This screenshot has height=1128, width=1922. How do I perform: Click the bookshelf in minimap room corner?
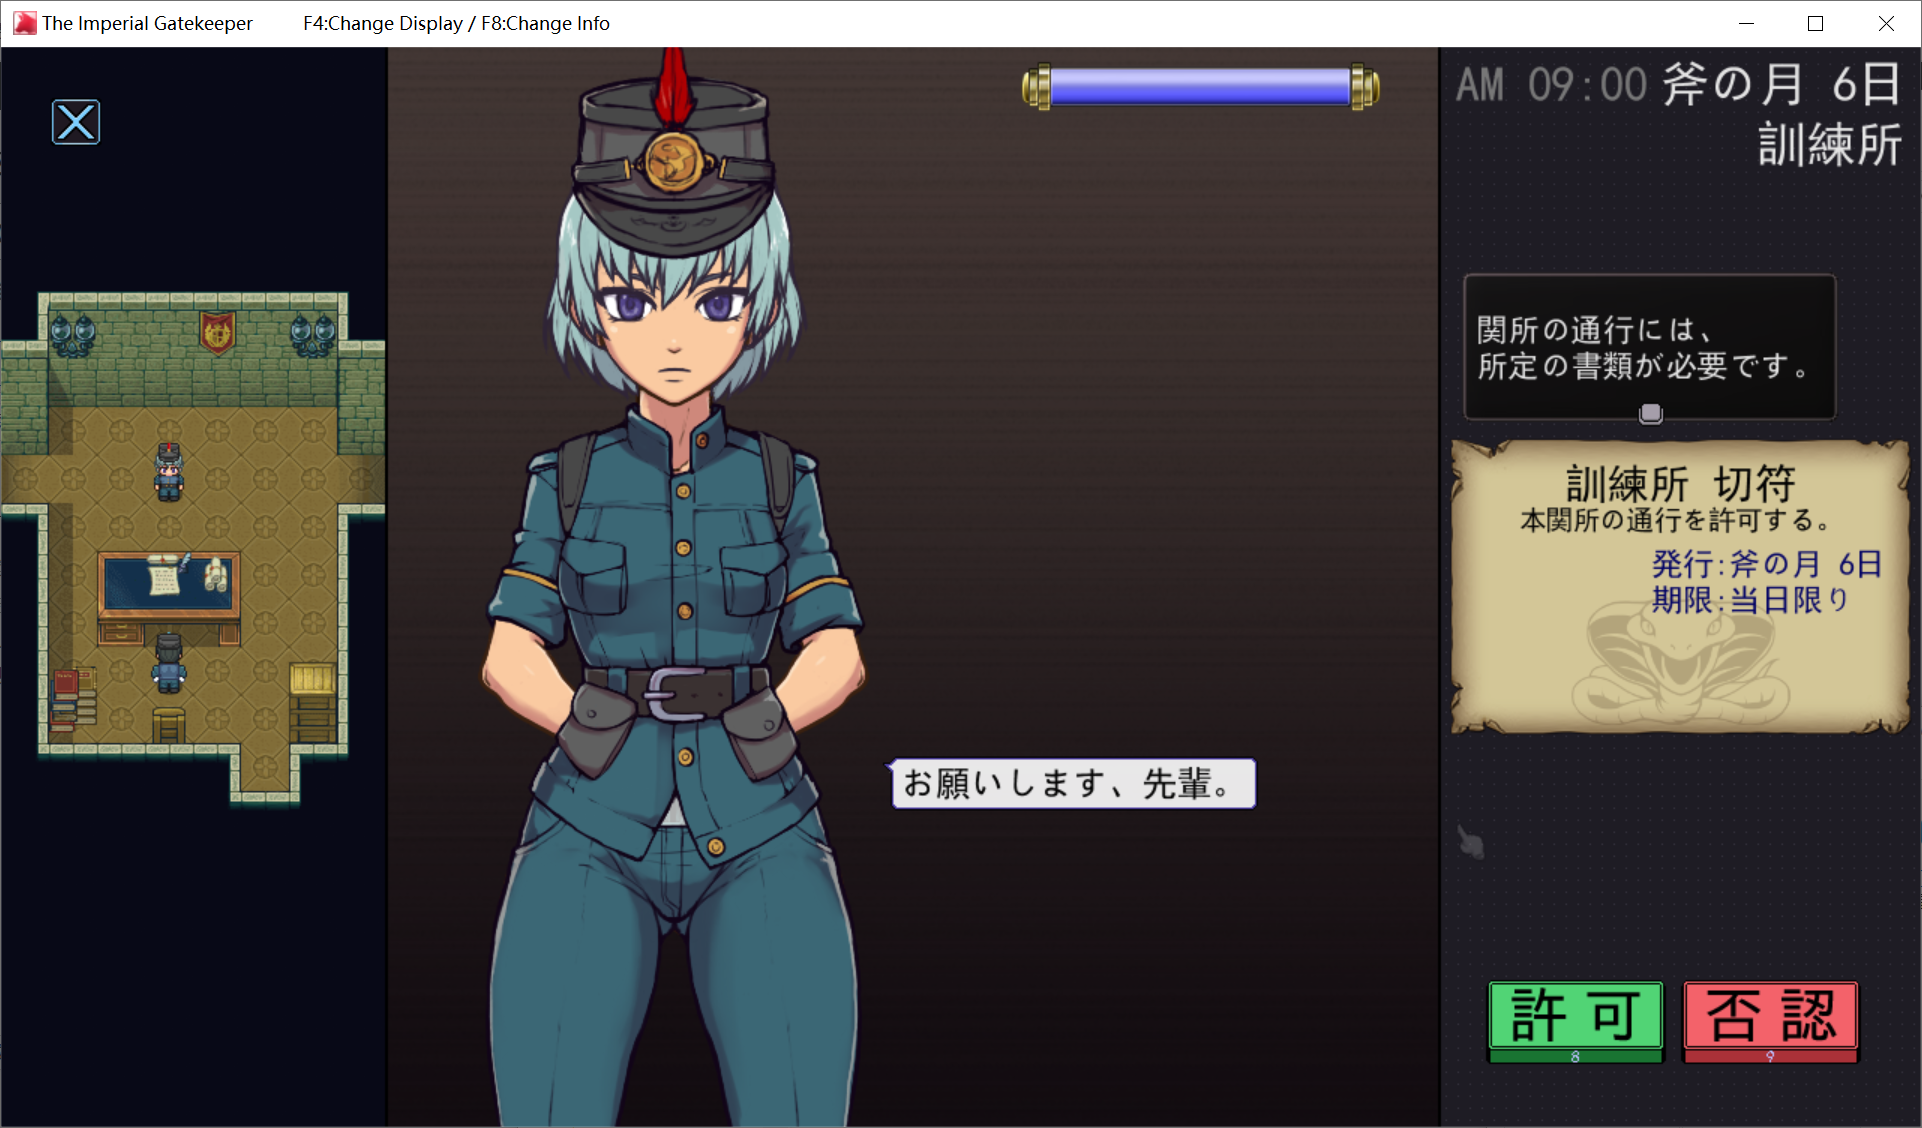(74, 700)
